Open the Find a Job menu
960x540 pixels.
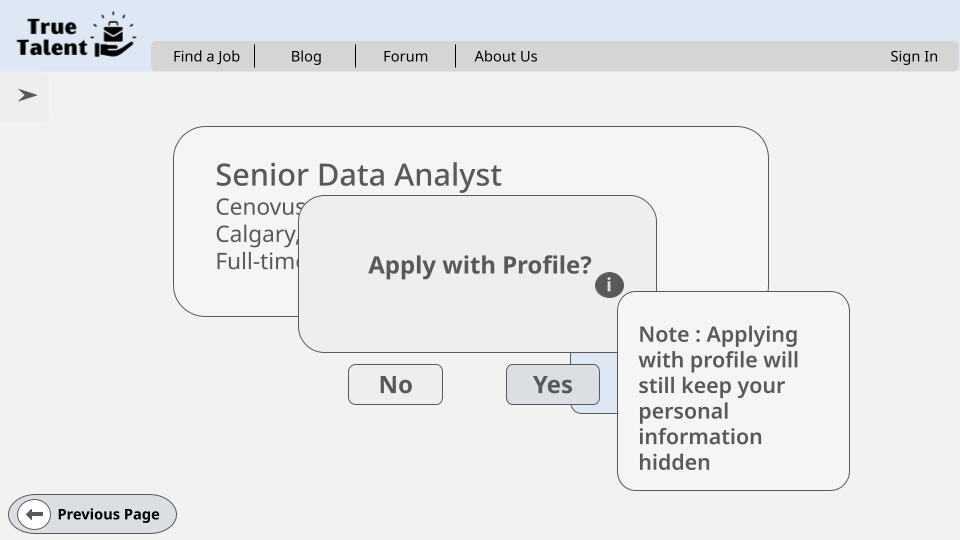click(206, 56)
